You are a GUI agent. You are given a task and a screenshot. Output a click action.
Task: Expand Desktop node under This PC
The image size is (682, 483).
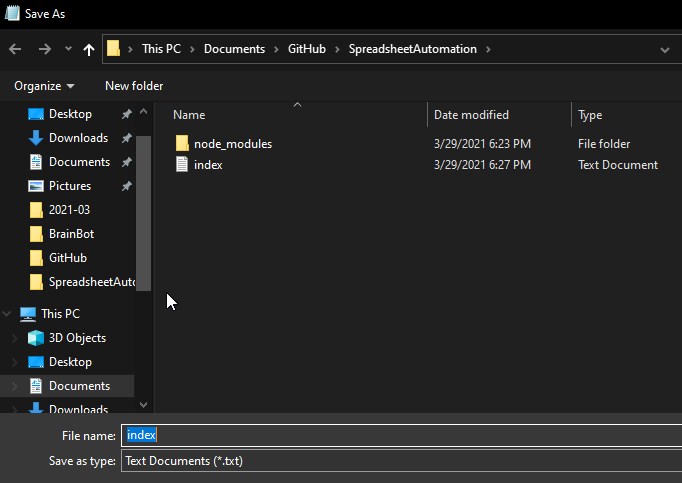click(14, 362)
